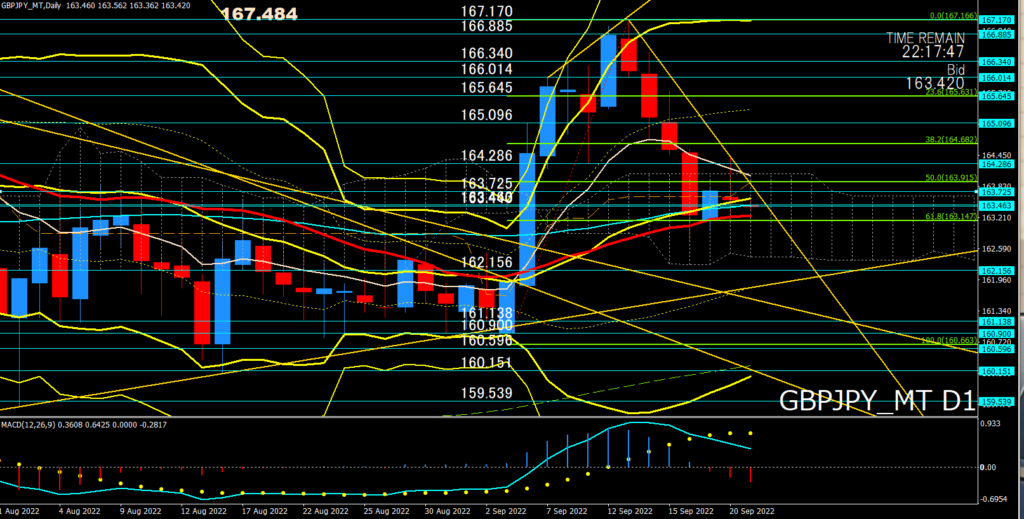Click the 163.210 price-axis value
The width and height of the screenshot is (1024, 519).
click(997, 217)
